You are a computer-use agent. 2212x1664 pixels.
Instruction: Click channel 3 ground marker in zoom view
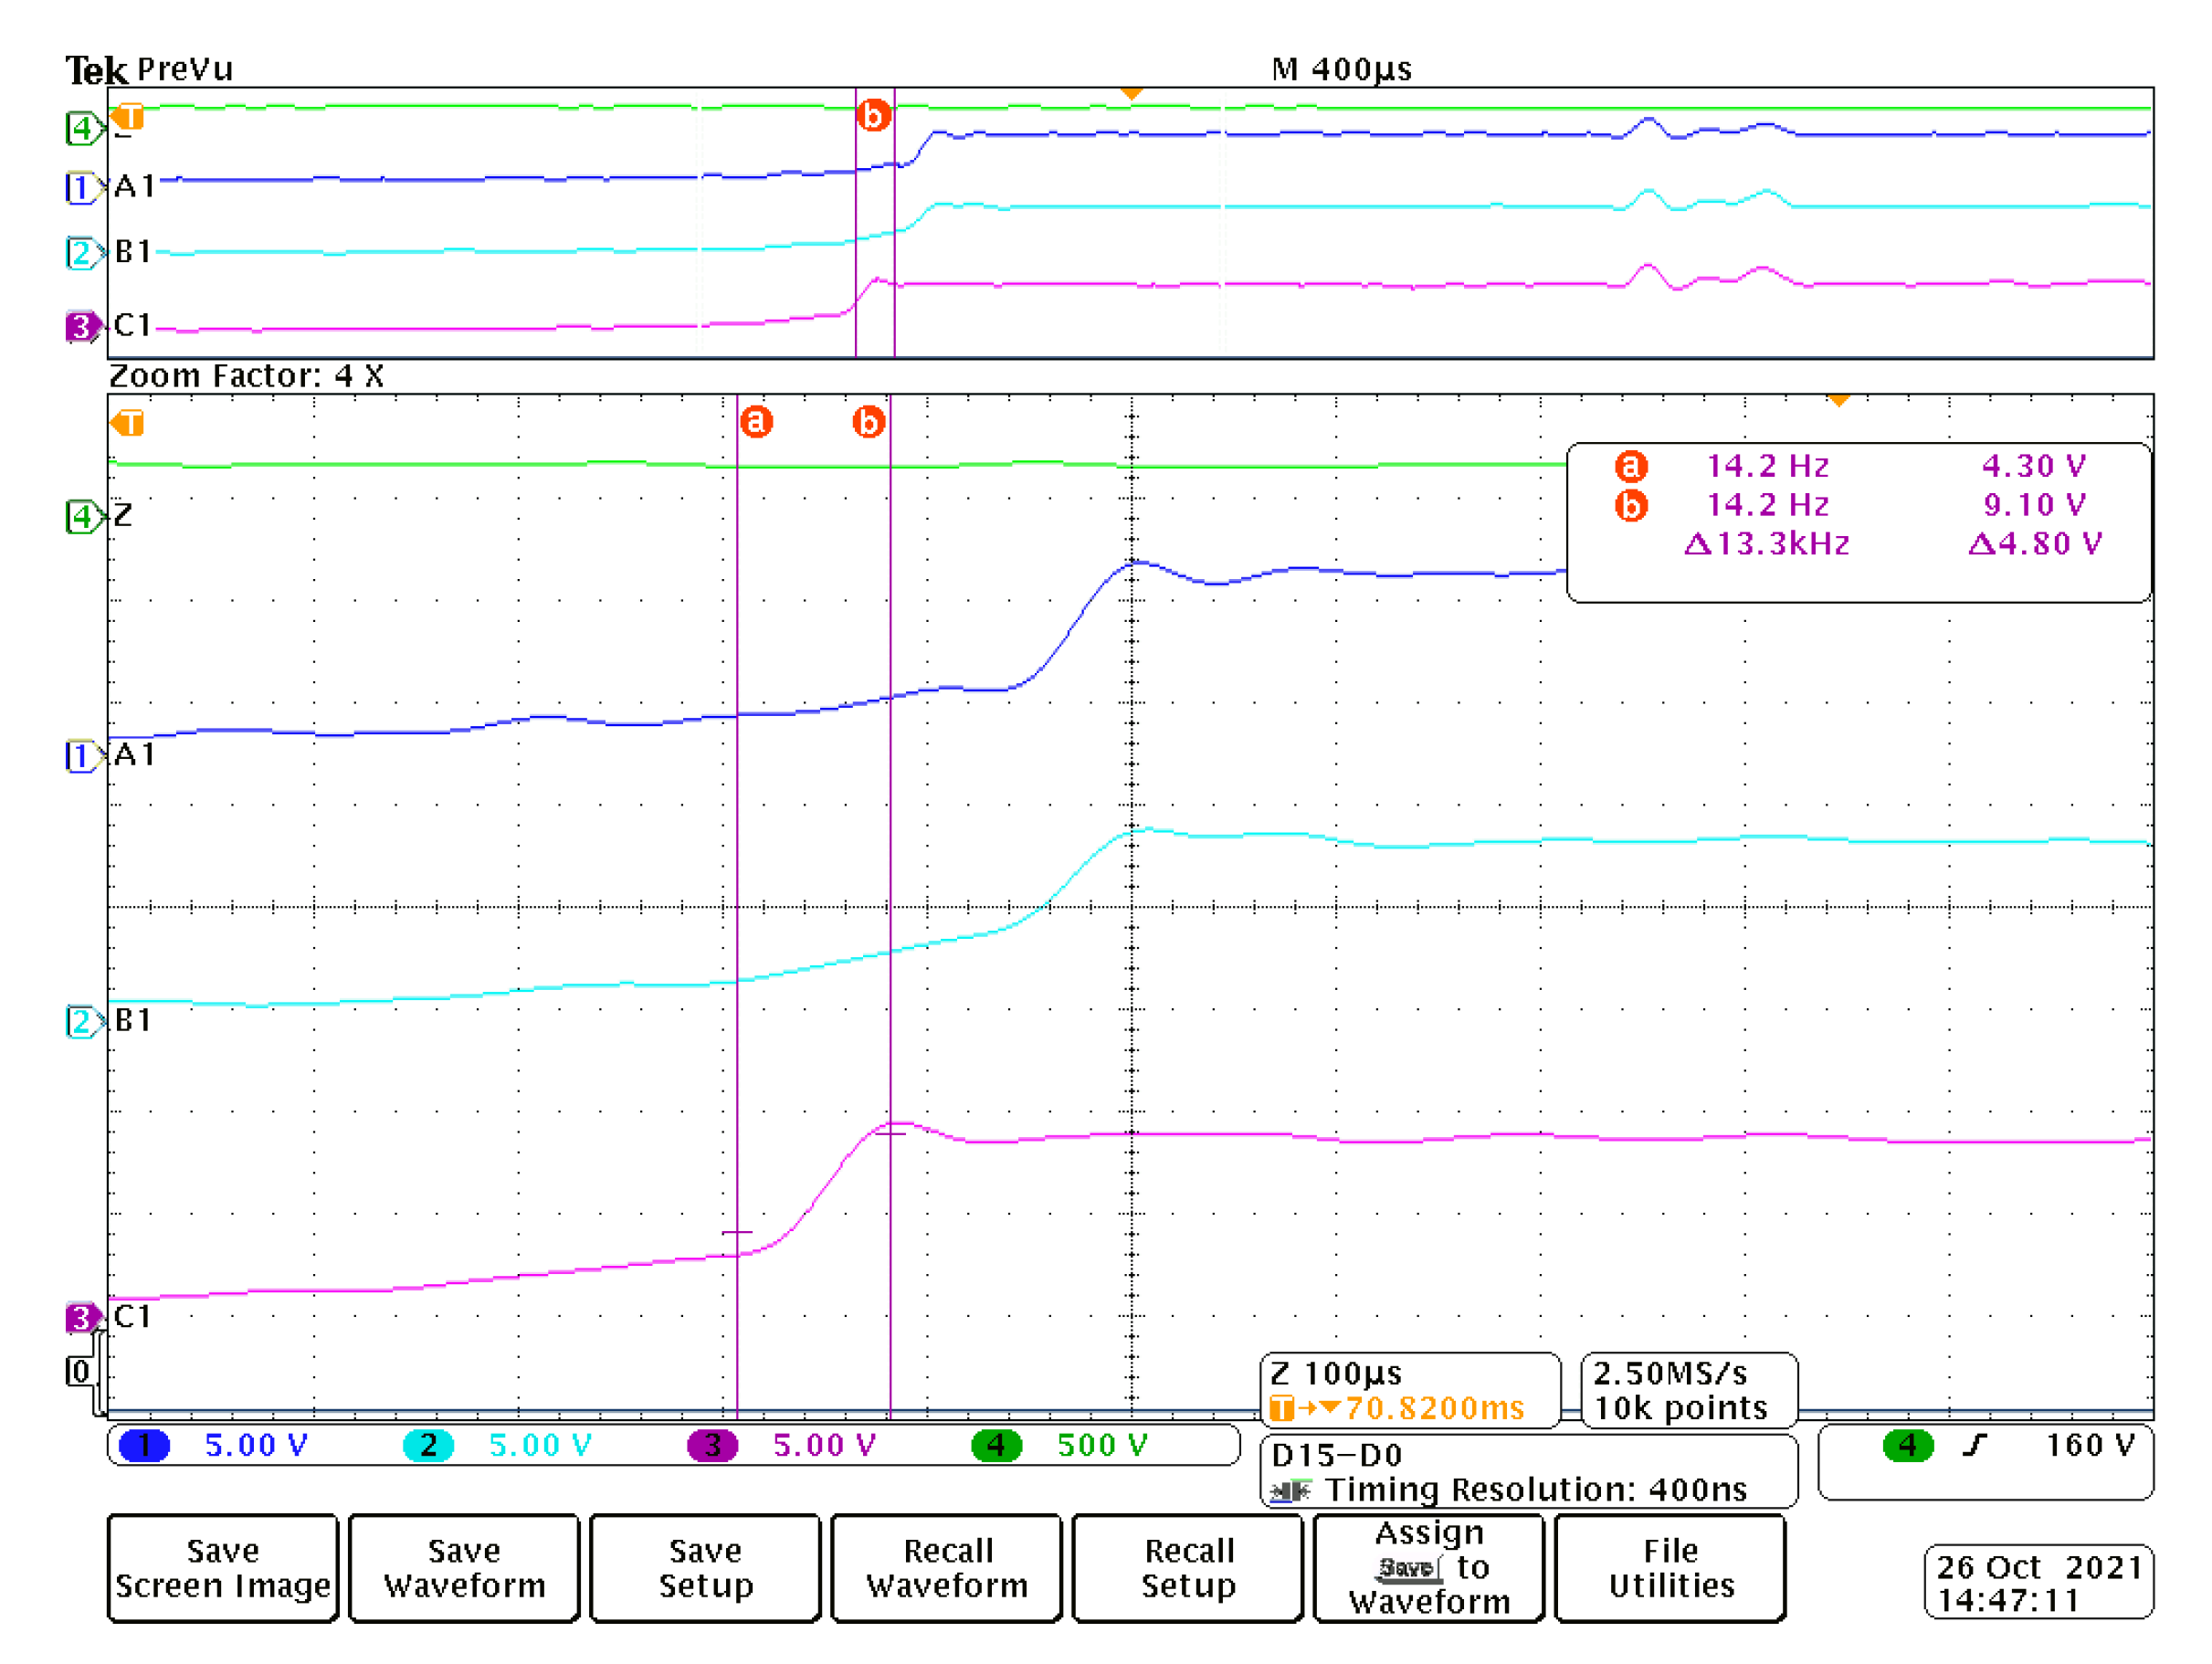tap(82, 1318)
